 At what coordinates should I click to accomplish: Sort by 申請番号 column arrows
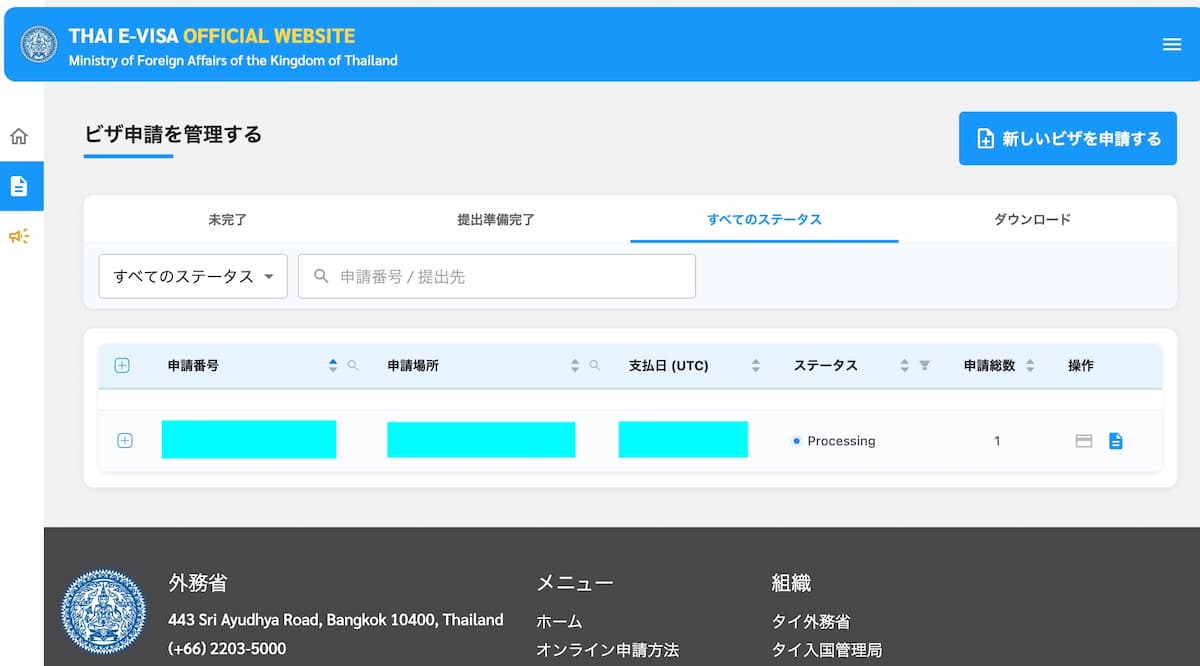point(333,366)
